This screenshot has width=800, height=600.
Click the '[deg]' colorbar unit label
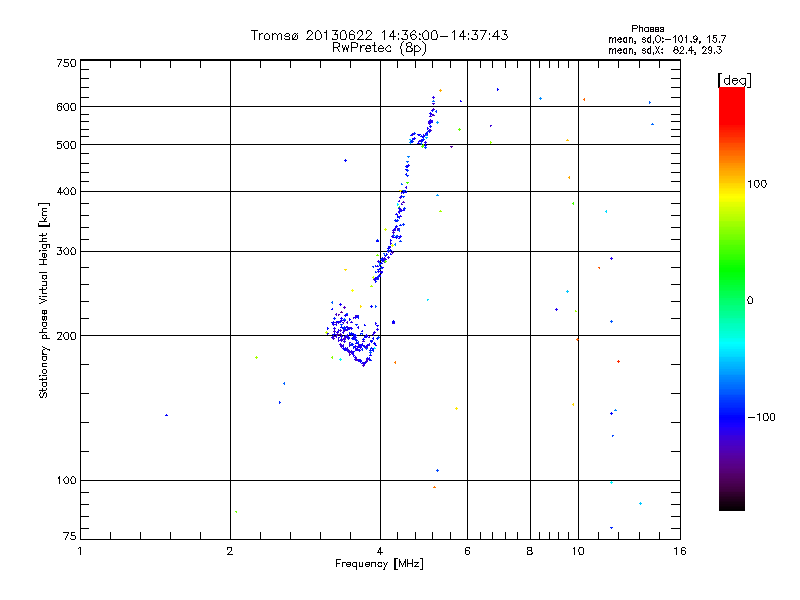(734, 80)
